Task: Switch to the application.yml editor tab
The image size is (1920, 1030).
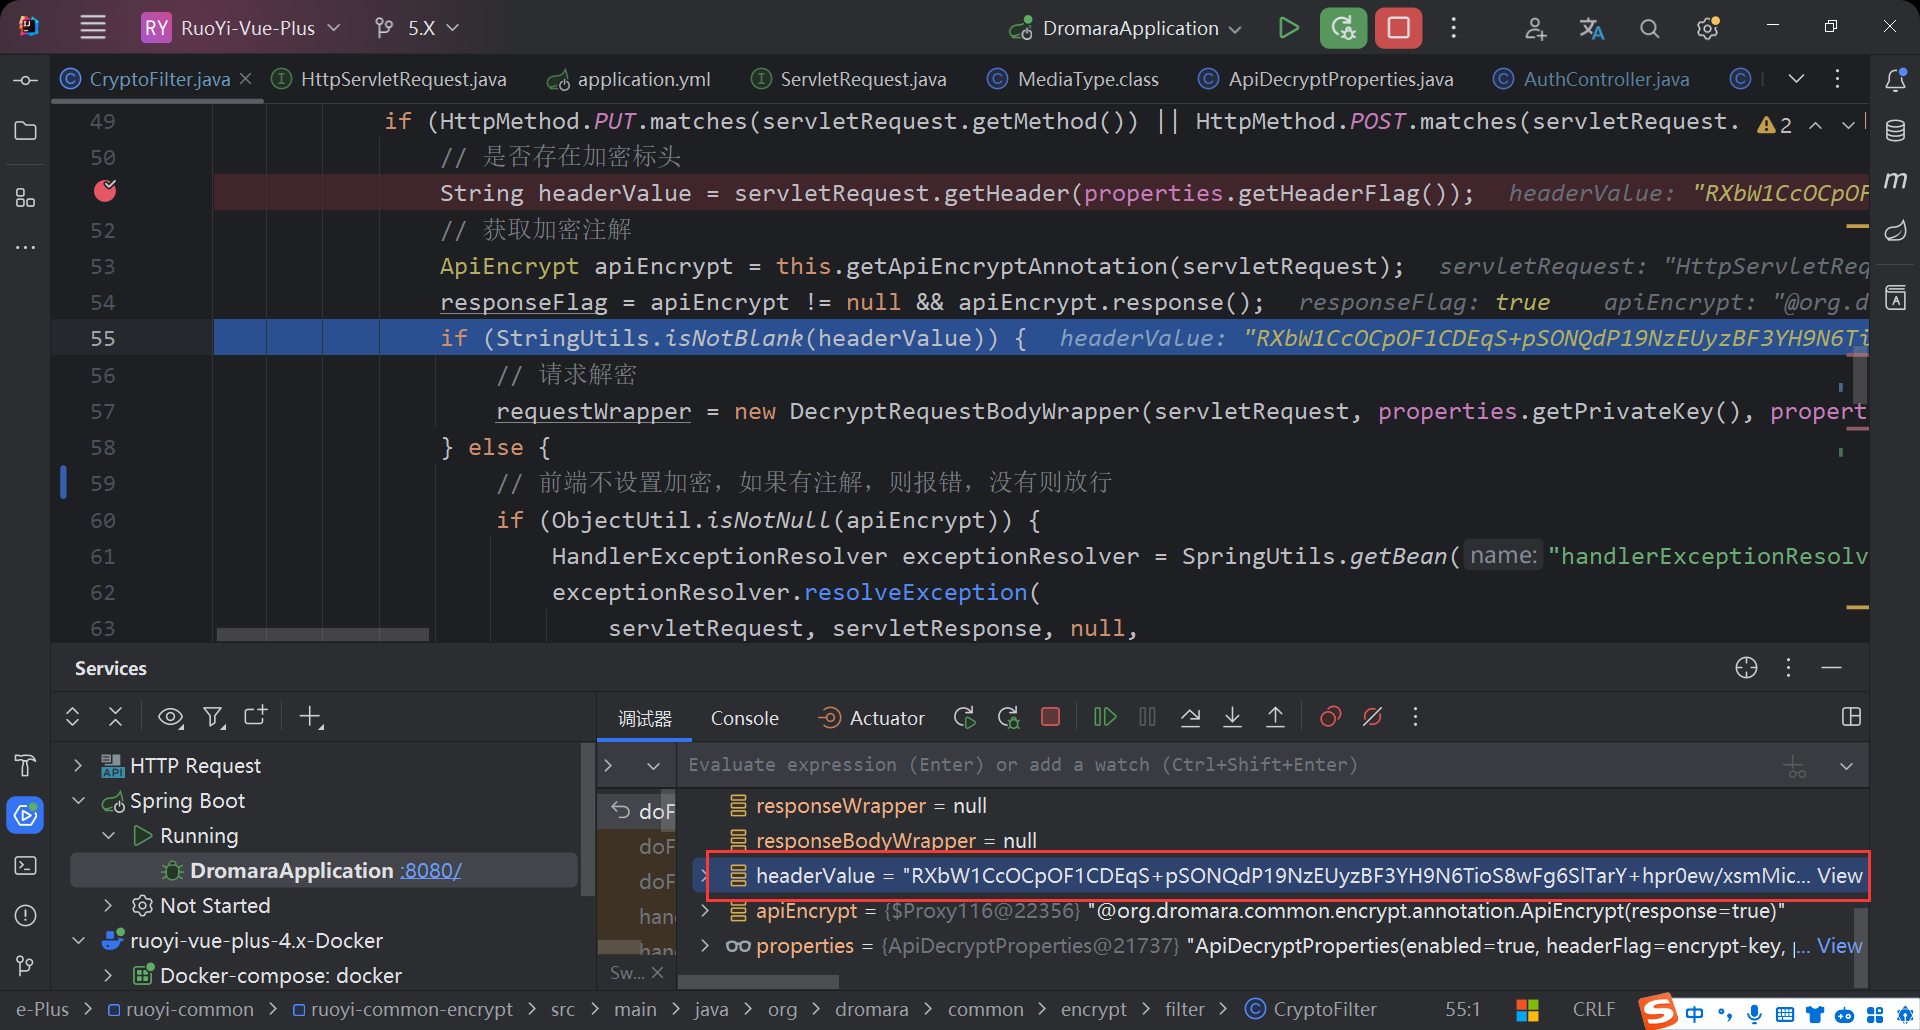Action: pos(643,79)
